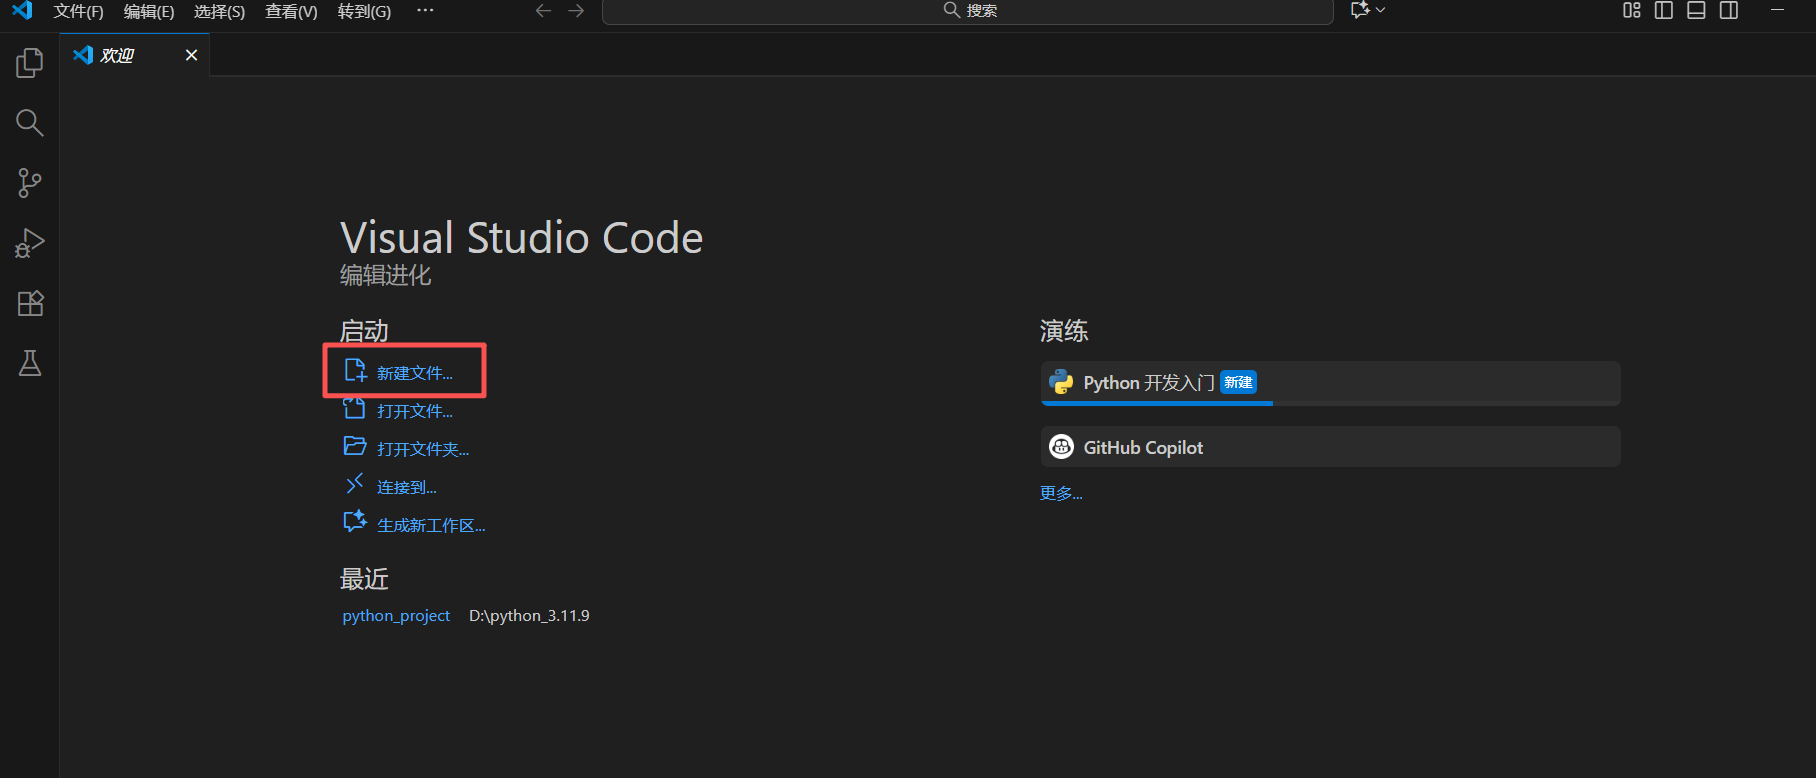Viewport: 1816px width, 778px height.
Task: Open the 文件(F) menu
Action: click(78, 11)
